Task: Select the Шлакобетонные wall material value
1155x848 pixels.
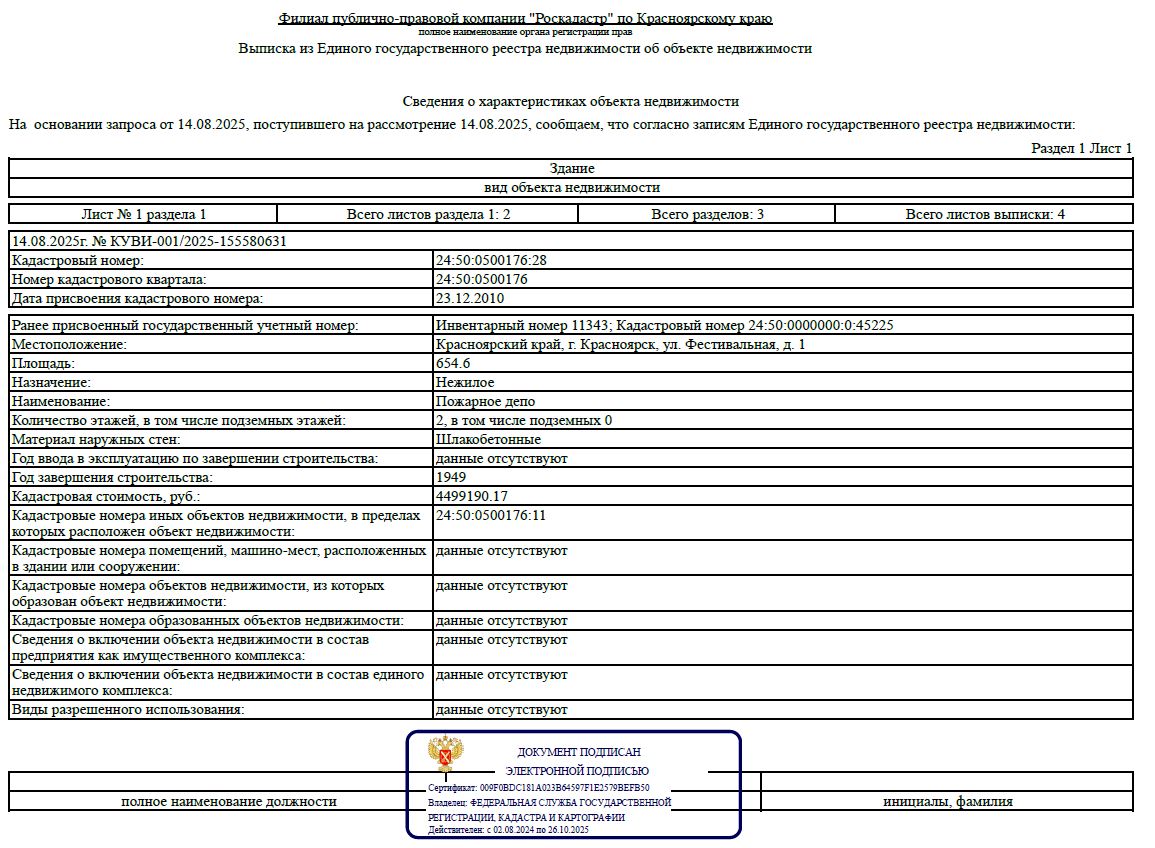Action: pos(488,439)
